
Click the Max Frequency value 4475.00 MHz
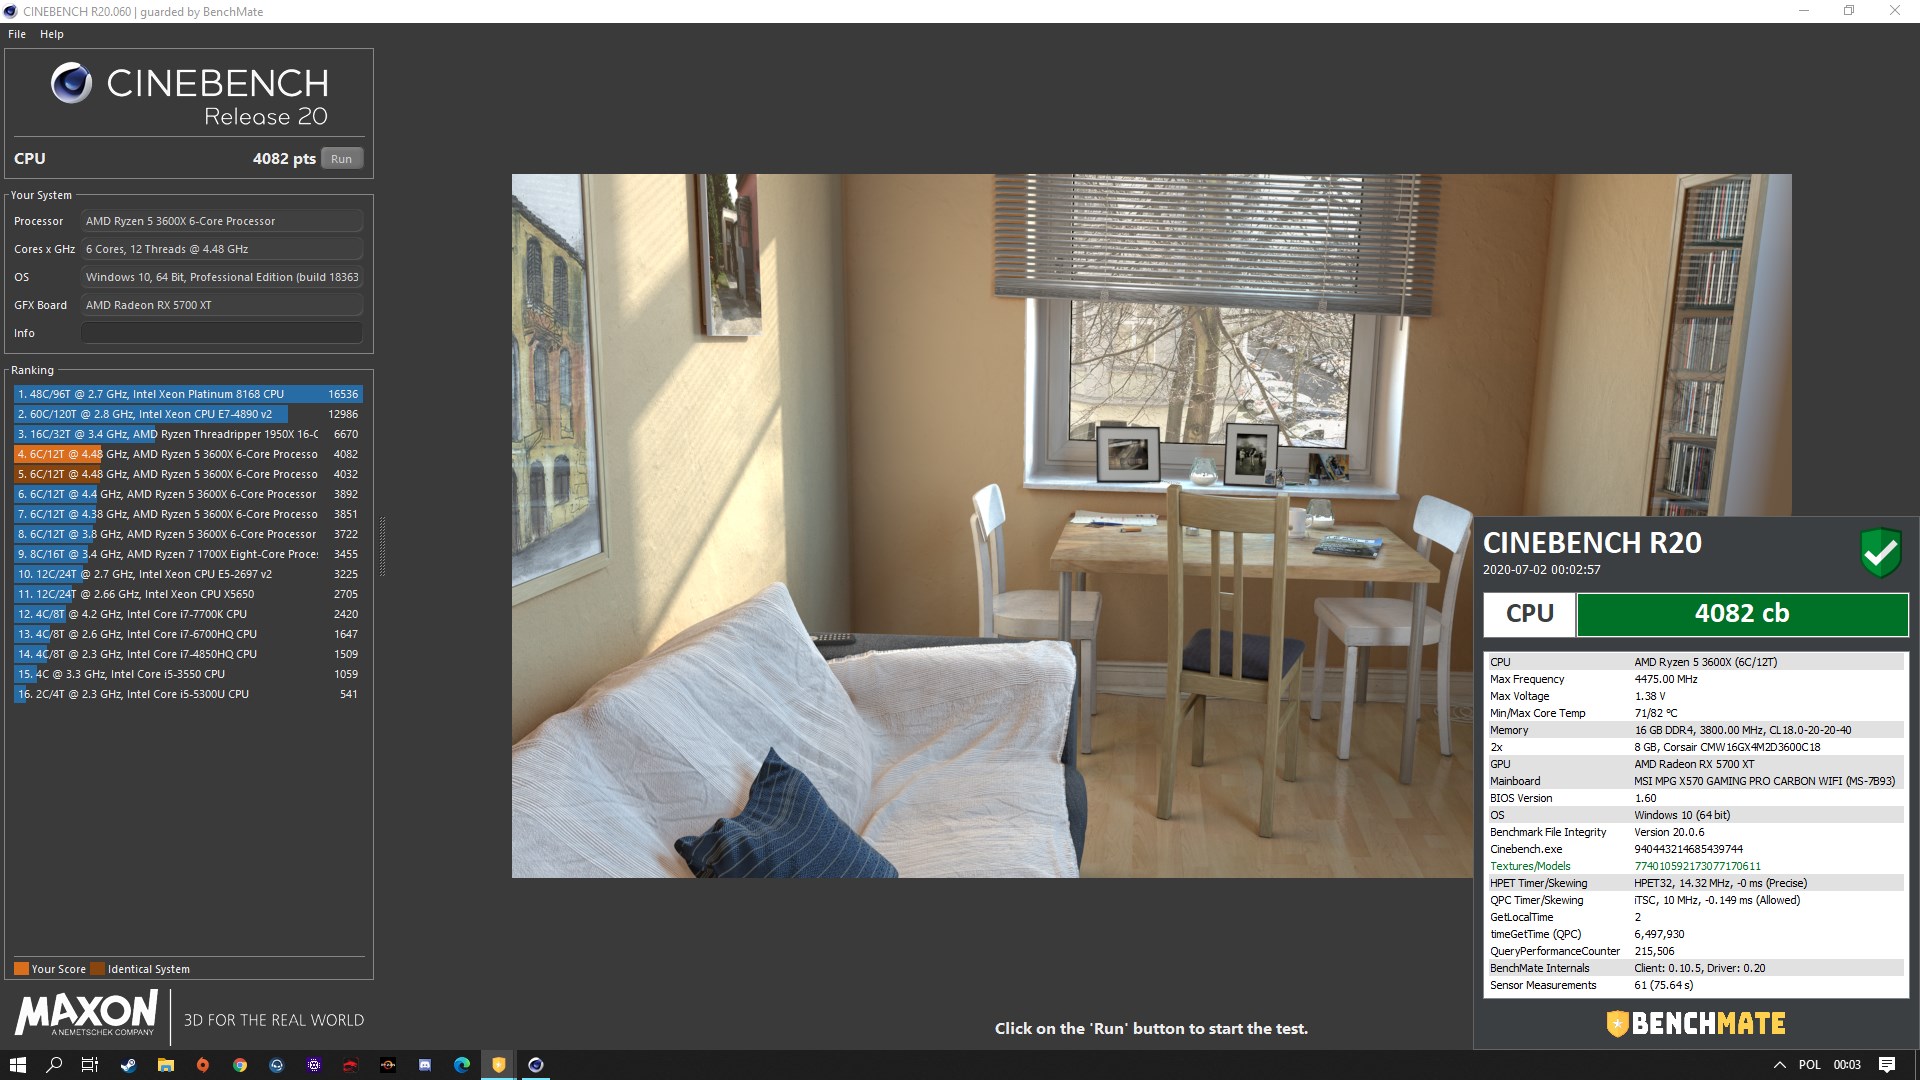[x=1666, y=679]
